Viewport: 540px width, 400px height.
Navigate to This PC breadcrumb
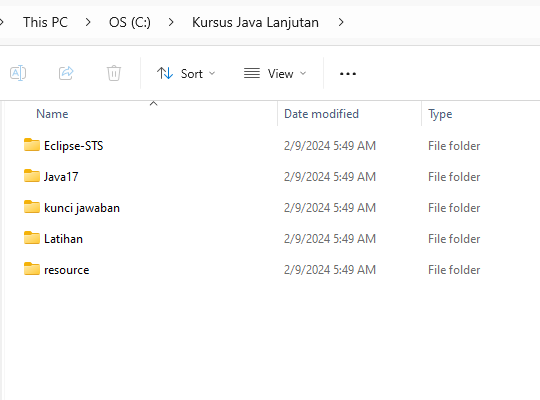tap(45, 22)
